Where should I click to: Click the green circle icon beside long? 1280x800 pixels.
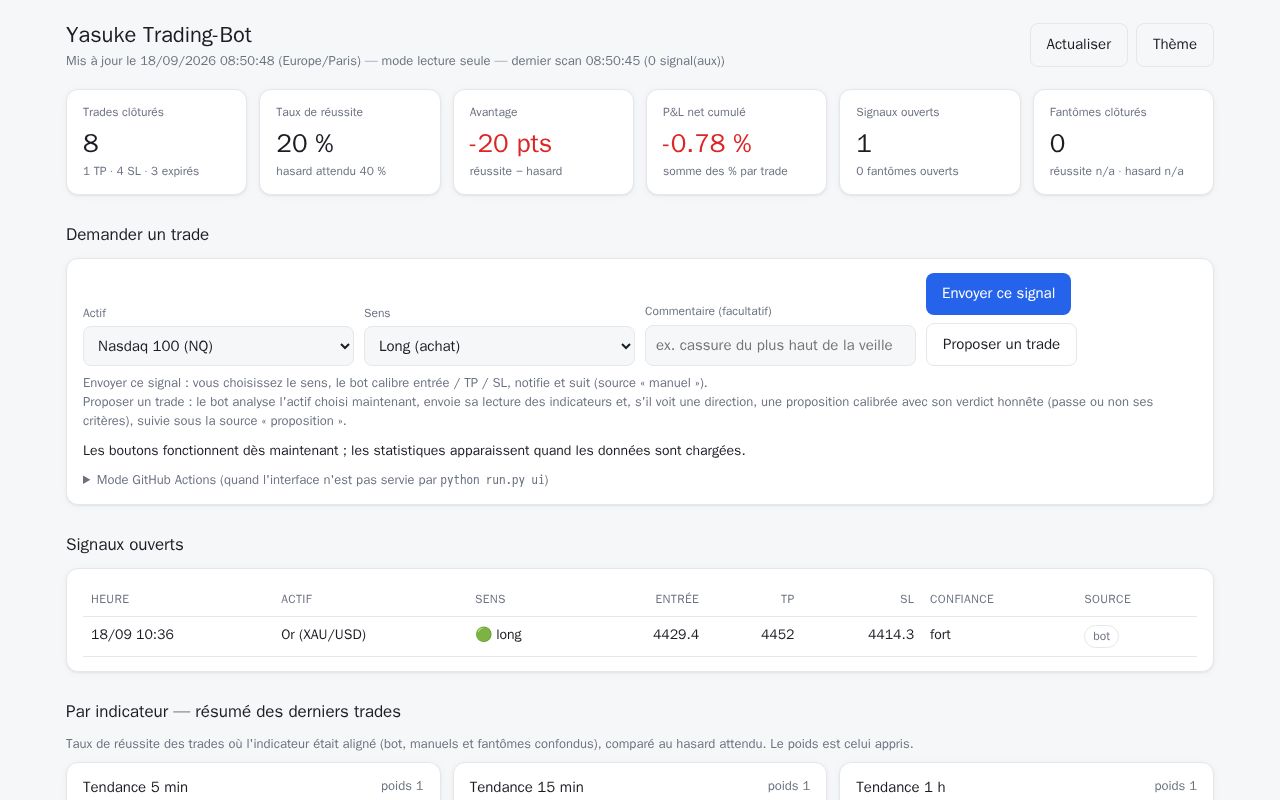coord(484,635)
